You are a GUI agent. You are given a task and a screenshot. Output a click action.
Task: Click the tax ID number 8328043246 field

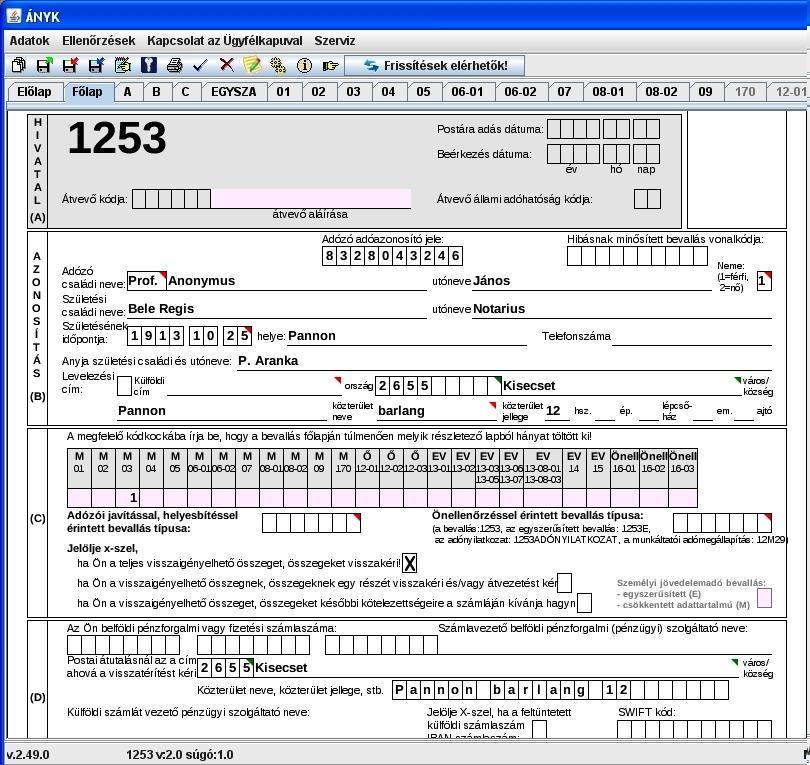pyautogui.click(x=392, y=256)
